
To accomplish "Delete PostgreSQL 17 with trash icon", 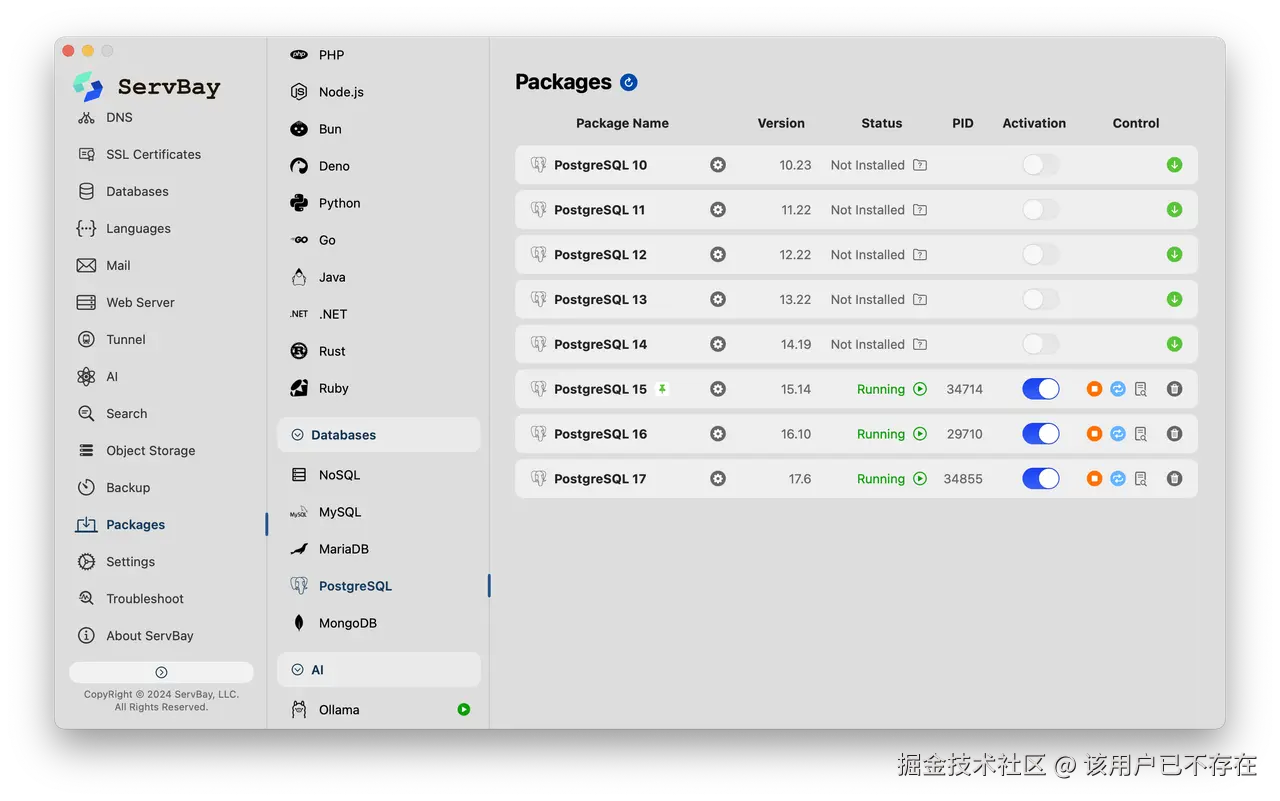I will [x=1174, y=479].
